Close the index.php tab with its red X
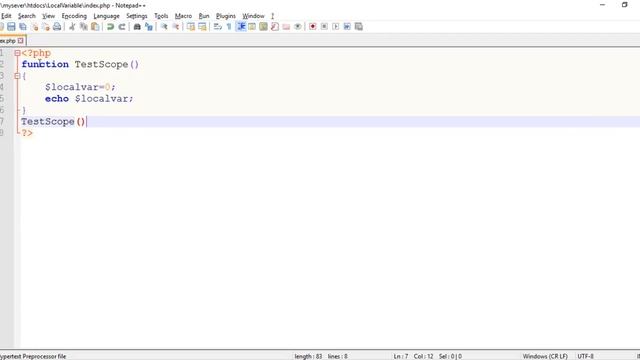 (x=20, y=41)
